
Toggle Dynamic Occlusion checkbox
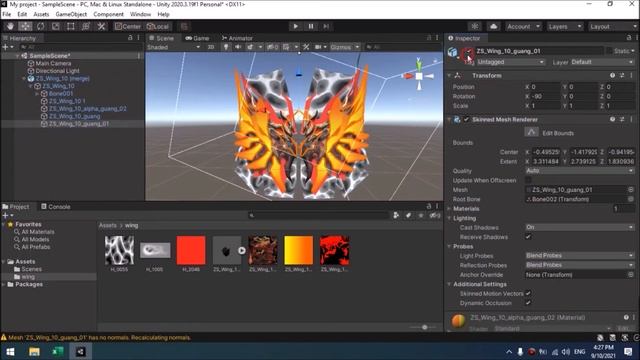[x=528, y=303]
